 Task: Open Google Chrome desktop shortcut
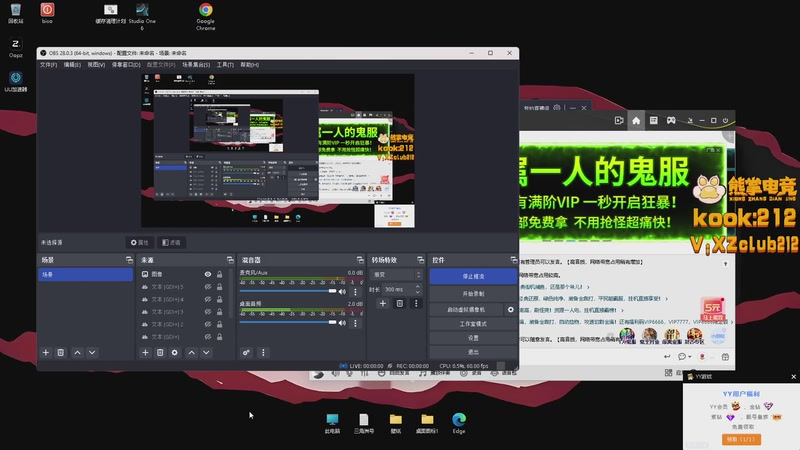pyautogui.click(x=206, y=17)
